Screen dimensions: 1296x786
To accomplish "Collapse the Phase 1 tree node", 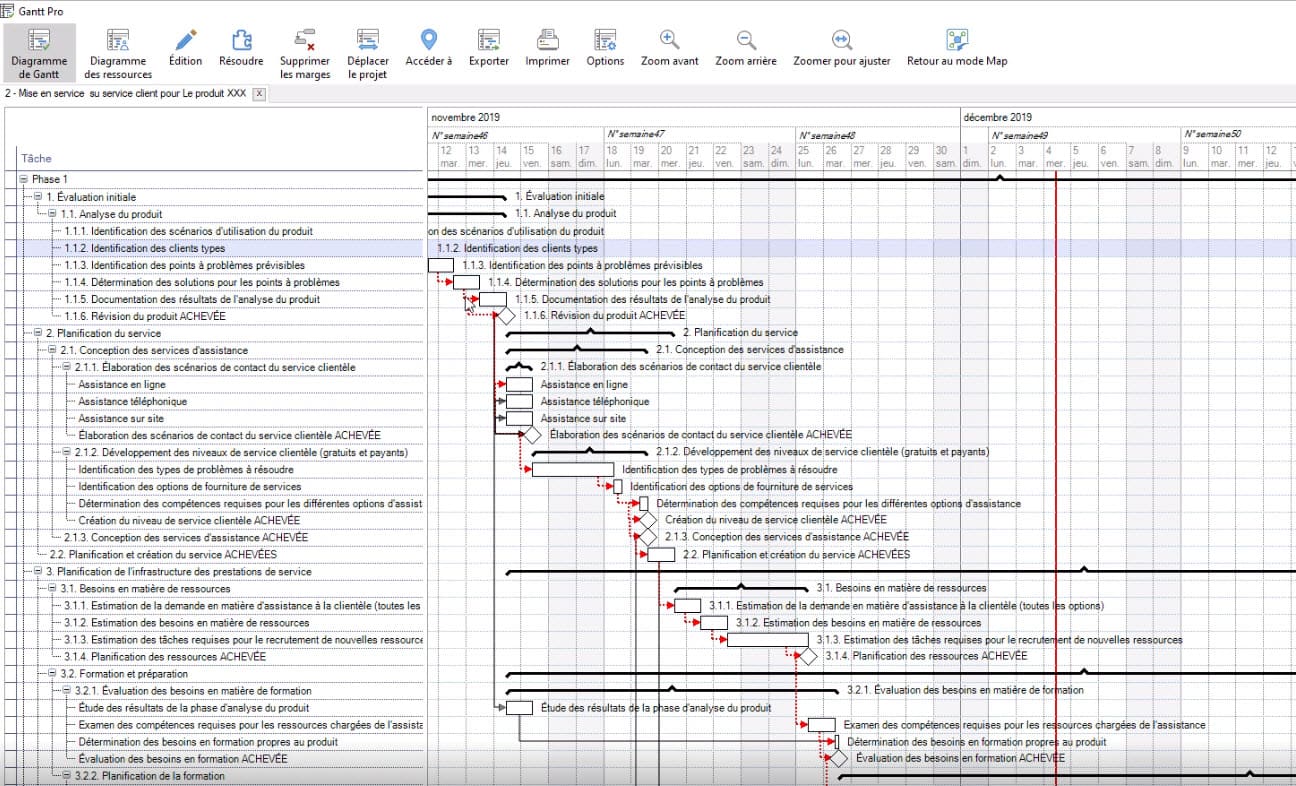I will pyautogui.click(x=23, y=180).
